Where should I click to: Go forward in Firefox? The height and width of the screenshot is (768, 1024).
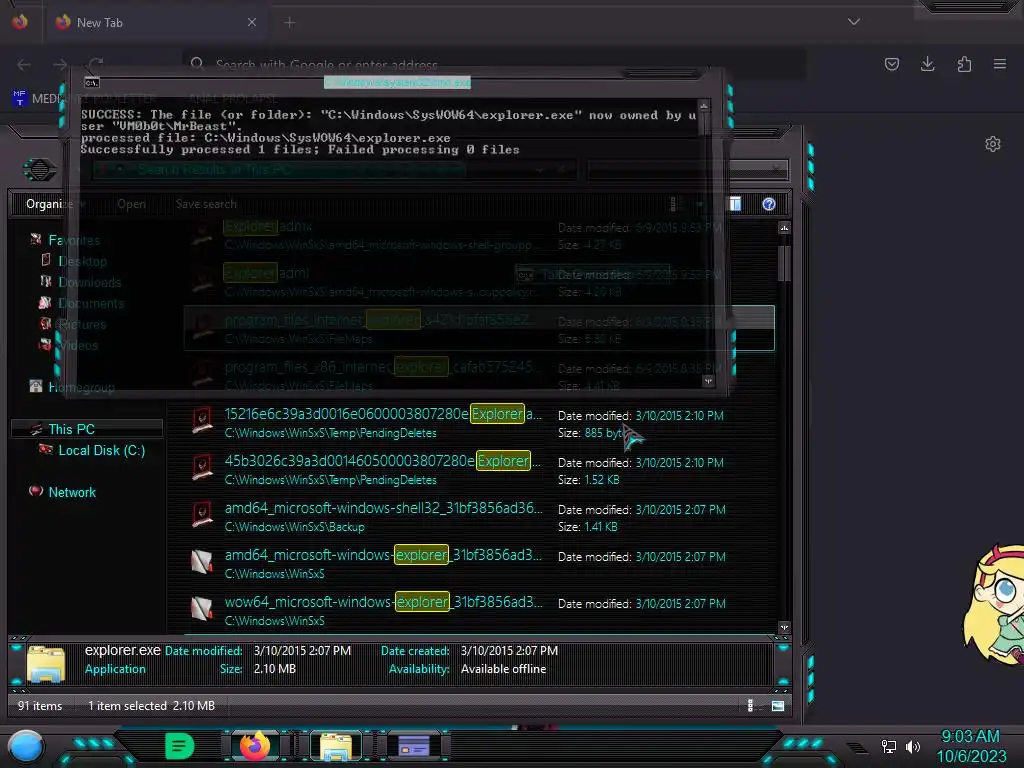pos(60,64)
